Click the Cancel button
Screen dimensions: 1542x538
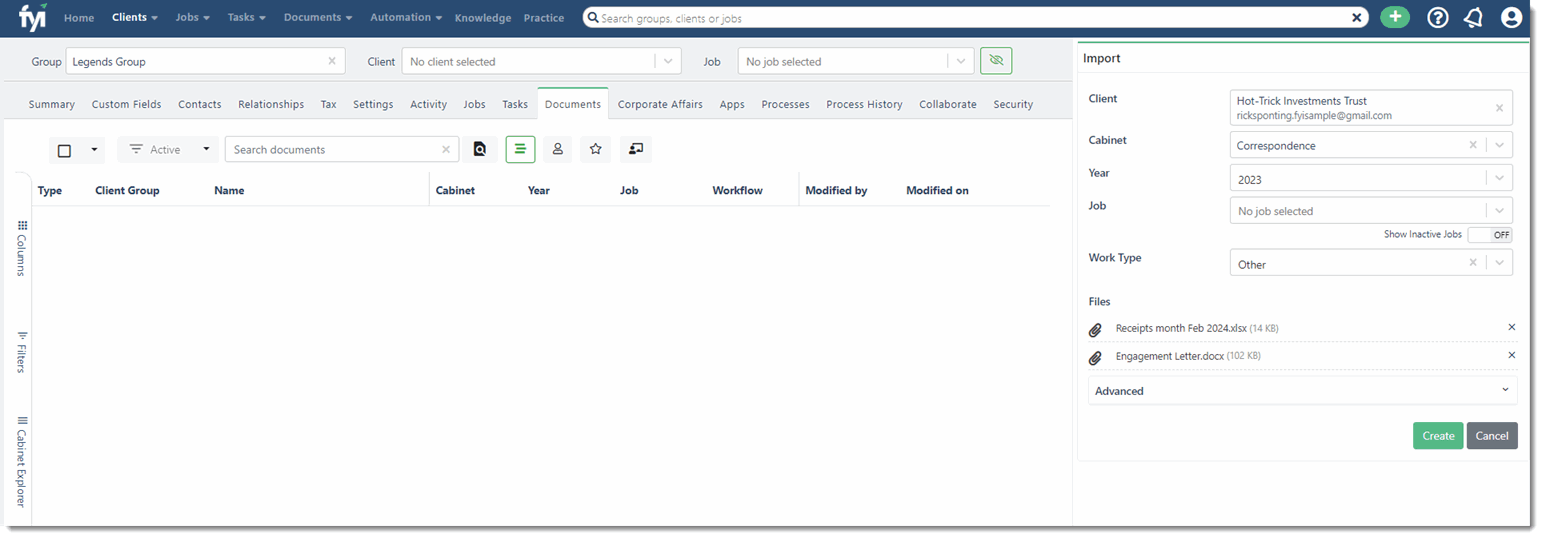1492,436
